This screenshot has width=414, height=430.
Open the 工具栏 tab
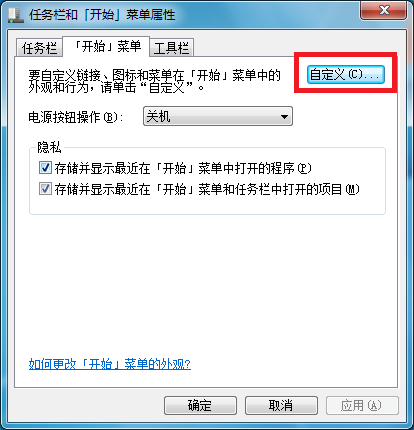click(x=171, y=48)
